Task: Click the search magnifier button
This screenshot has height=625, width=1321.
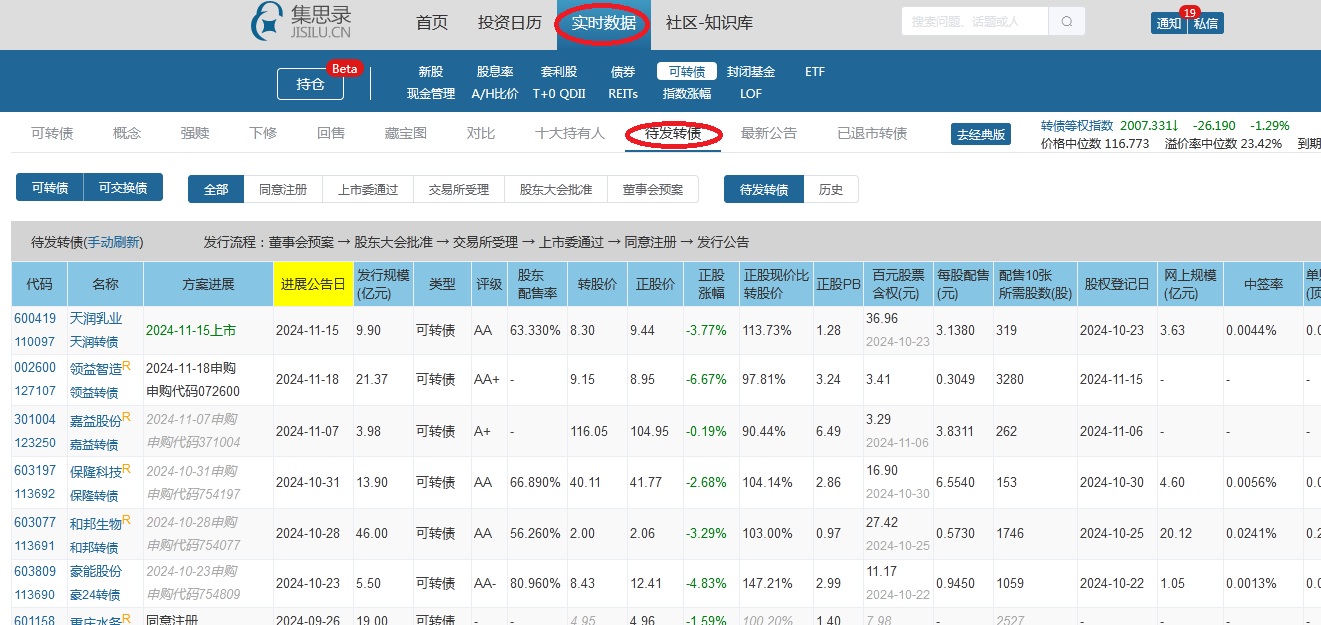Action: point(1066,22)
